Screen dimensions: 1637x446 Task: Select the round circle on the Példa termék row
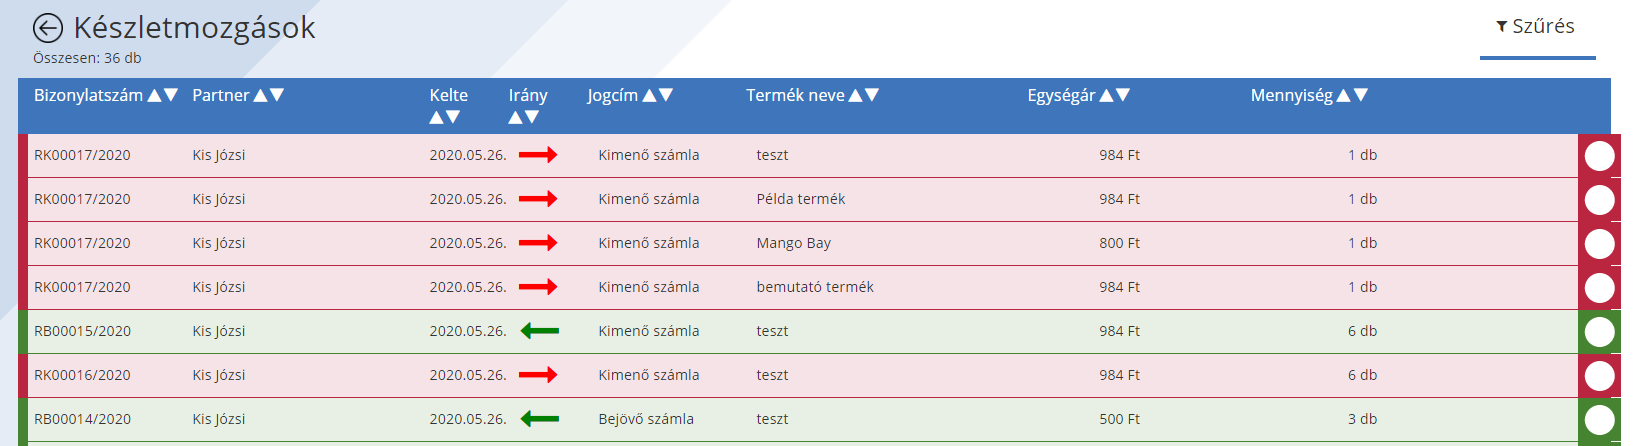1600,200
